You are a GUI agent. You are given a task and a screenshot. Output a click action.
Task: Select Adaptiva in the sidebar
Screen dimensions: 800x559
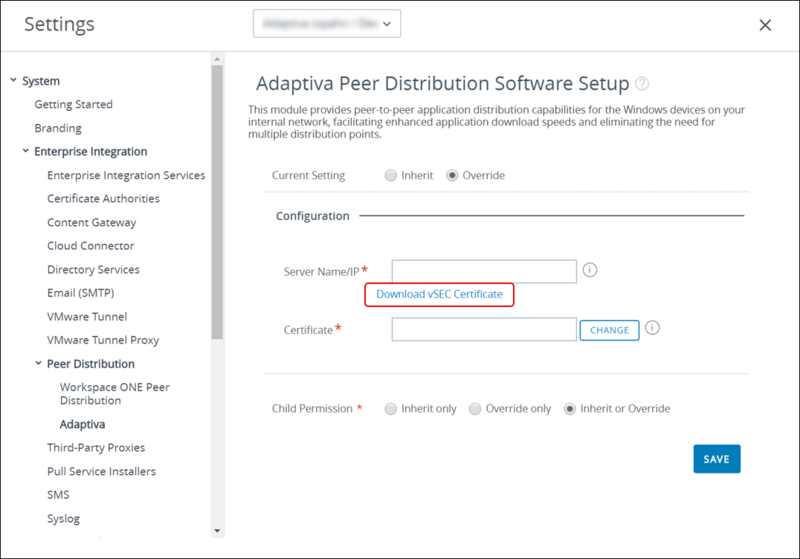[x=82, y=424]
